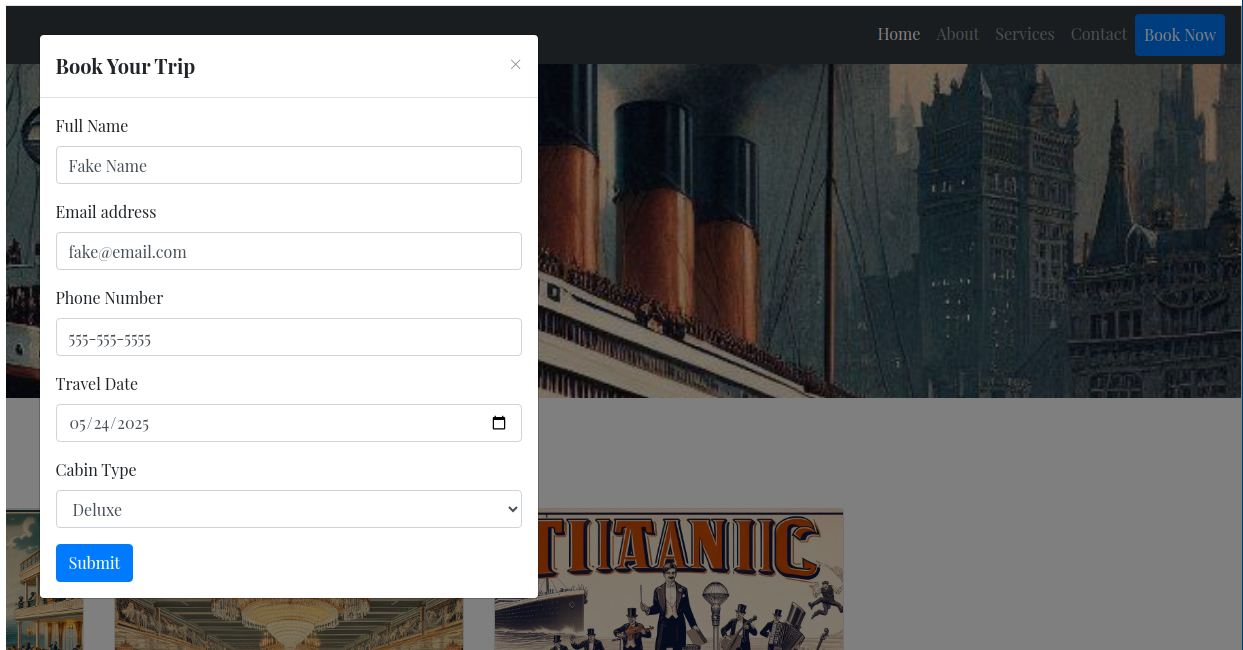Open the About nav link
This screenshot has height=650, width=1243.
[957, 35]
